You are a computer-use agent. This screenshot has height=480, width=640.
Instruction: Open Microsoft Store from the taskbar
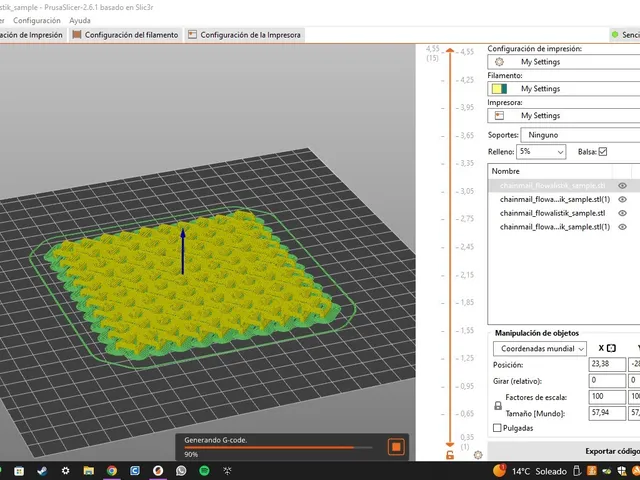[x=19, y=471]
